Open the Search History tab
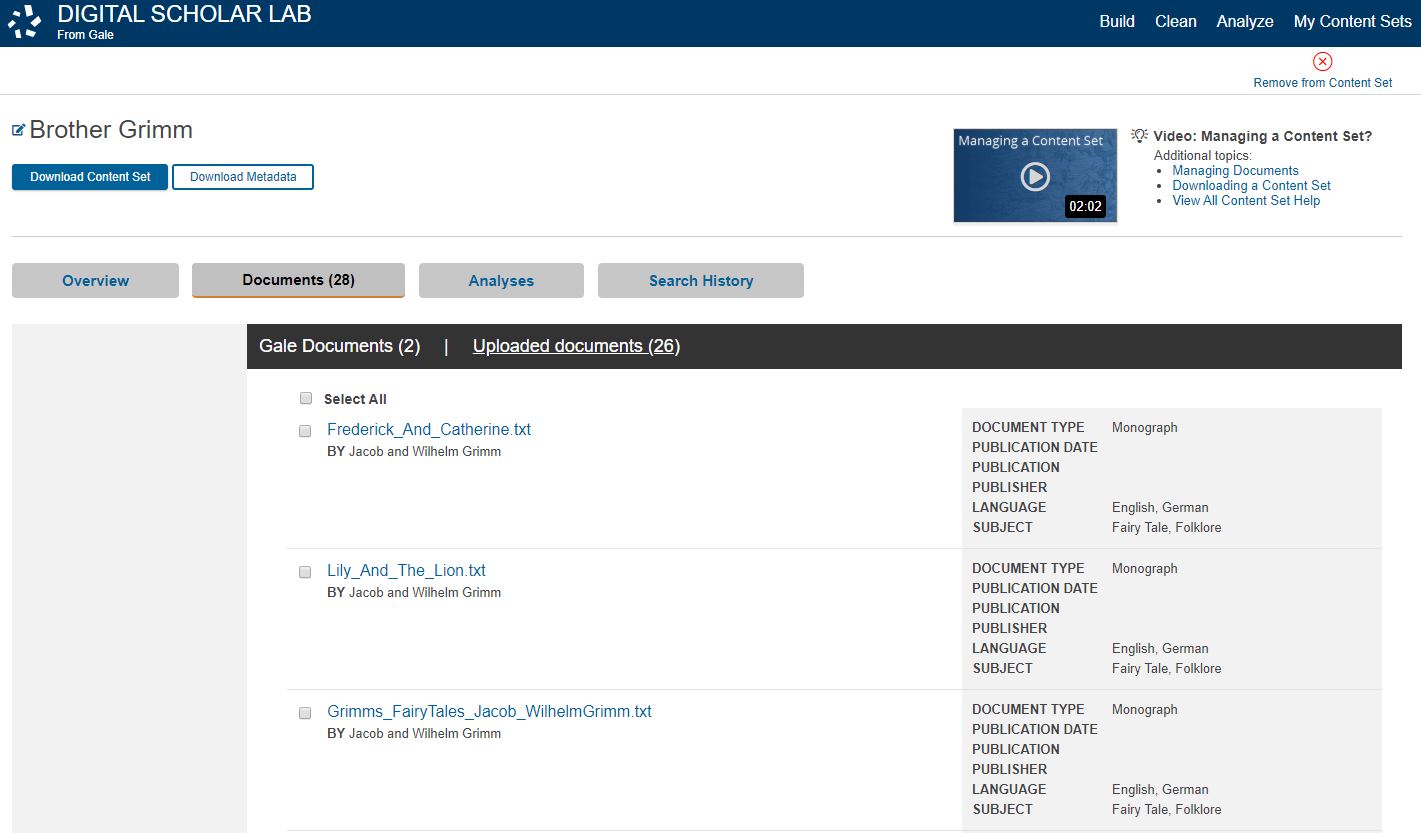The width and height of the screenshot is (1421, 833). pyautogui.click(x=700, y=280)
